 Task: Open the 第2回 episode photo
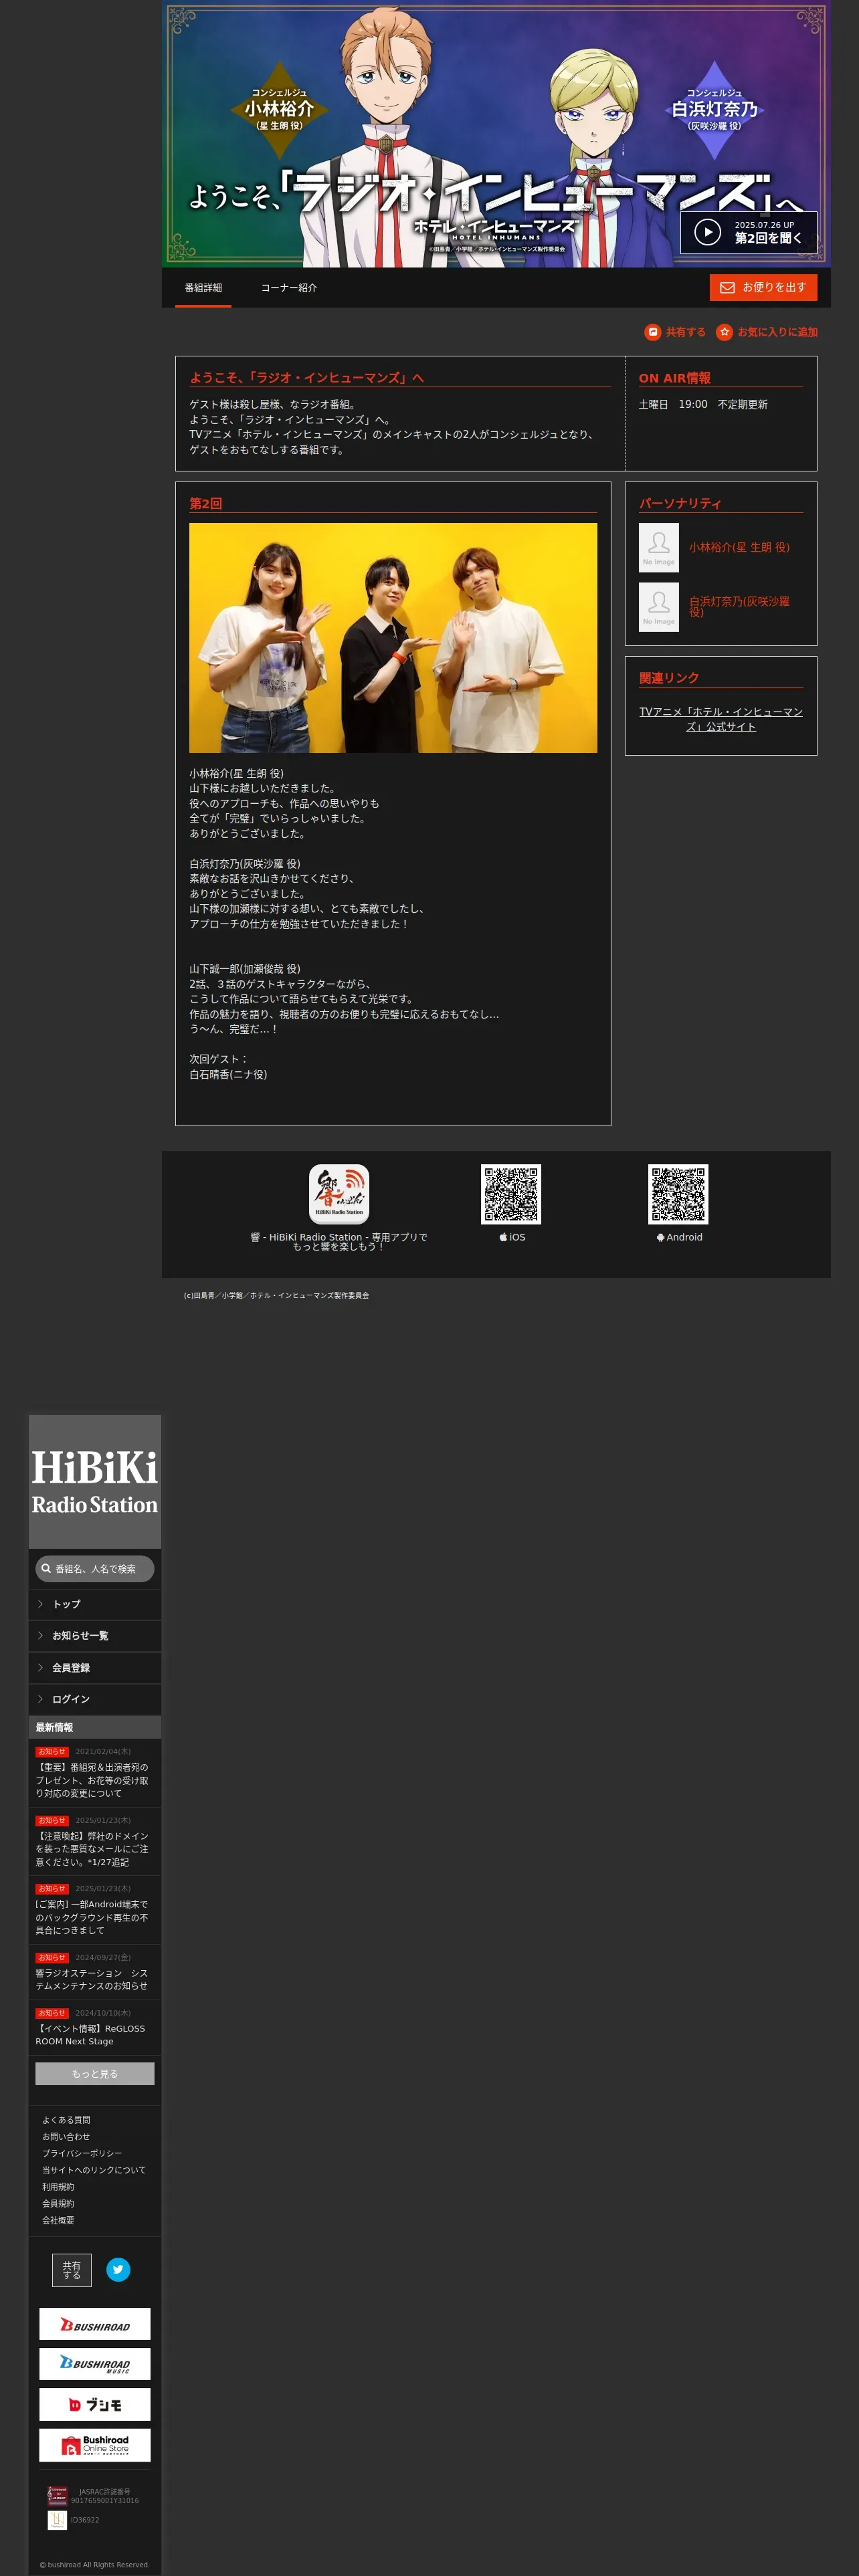(393, 638)
